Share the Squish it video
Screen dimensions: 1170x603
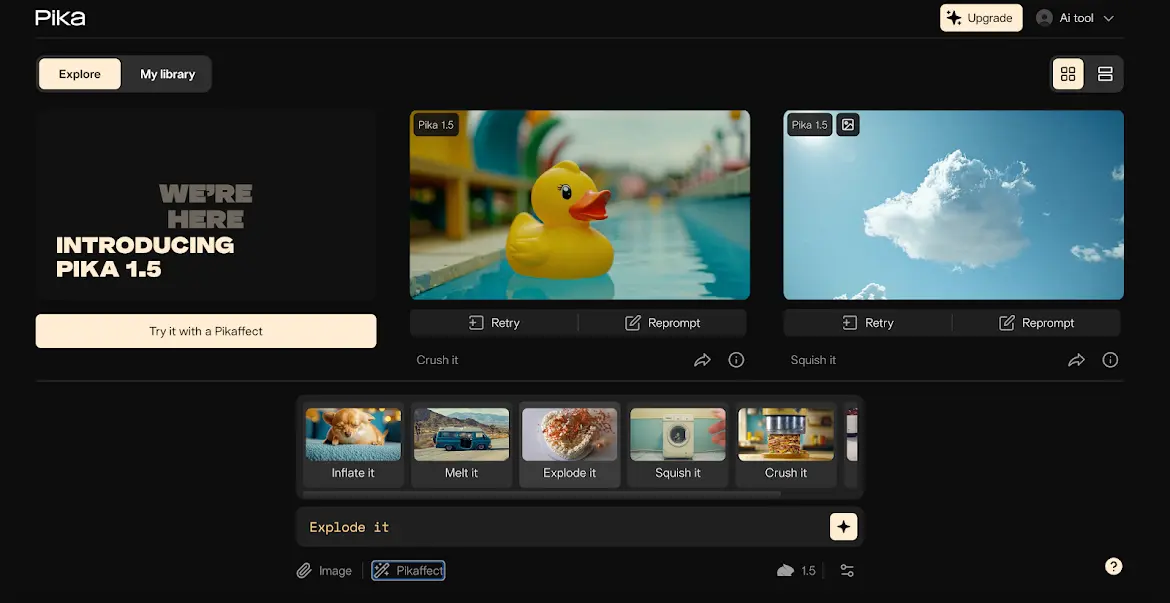tap(1076, 360)
